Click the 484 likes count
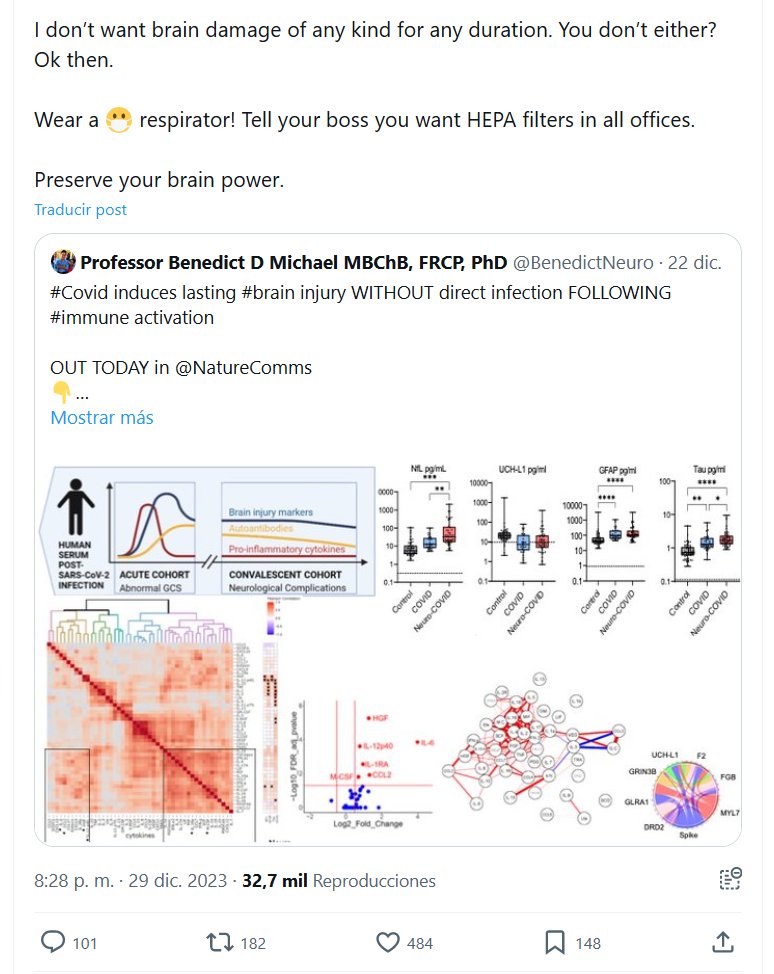Screen dimensions: 774x974 pos(420,942)
